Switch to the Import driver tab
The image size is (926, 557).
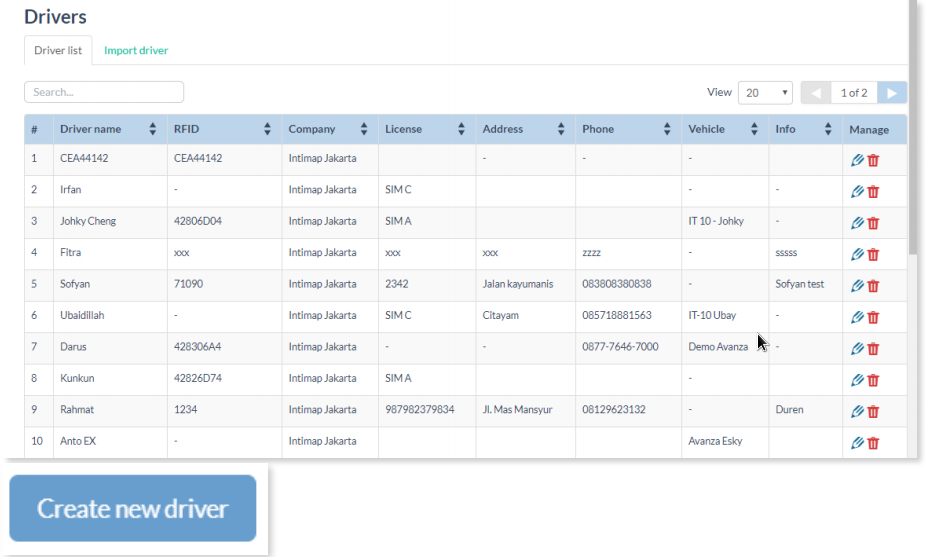click(x=136, y=51)
